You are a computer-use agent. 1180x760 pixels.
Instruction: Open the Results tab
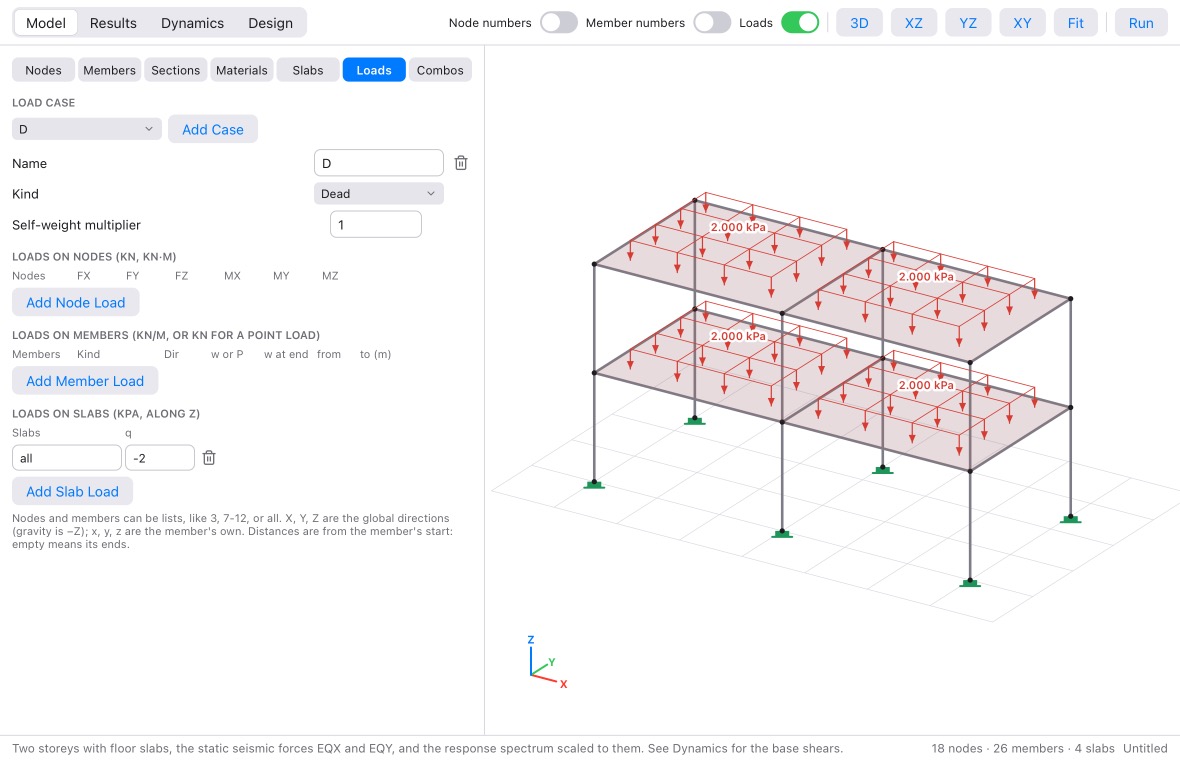tap(113, 23)
